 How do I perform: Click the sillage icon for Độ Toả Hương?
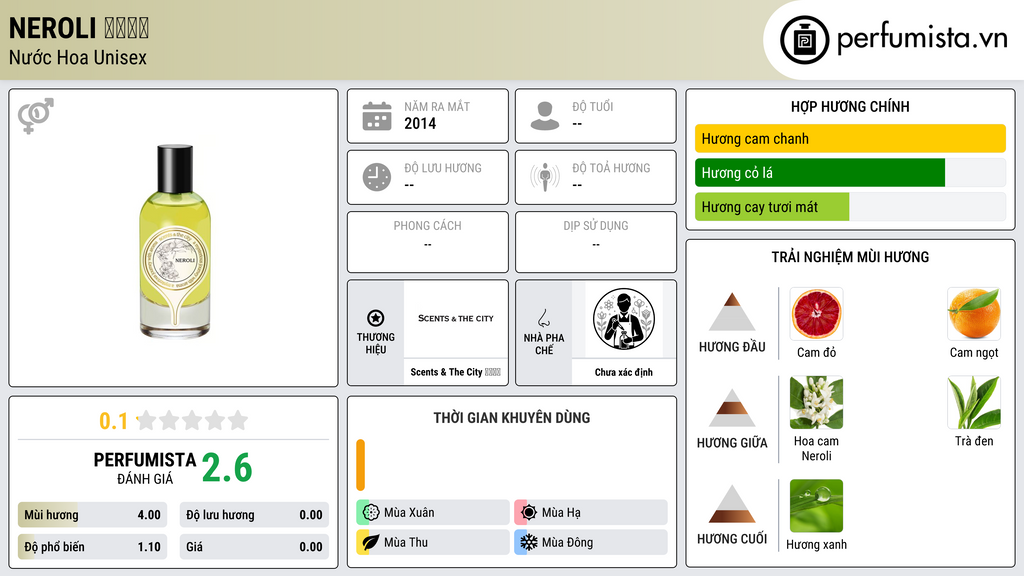pos(545,177)
